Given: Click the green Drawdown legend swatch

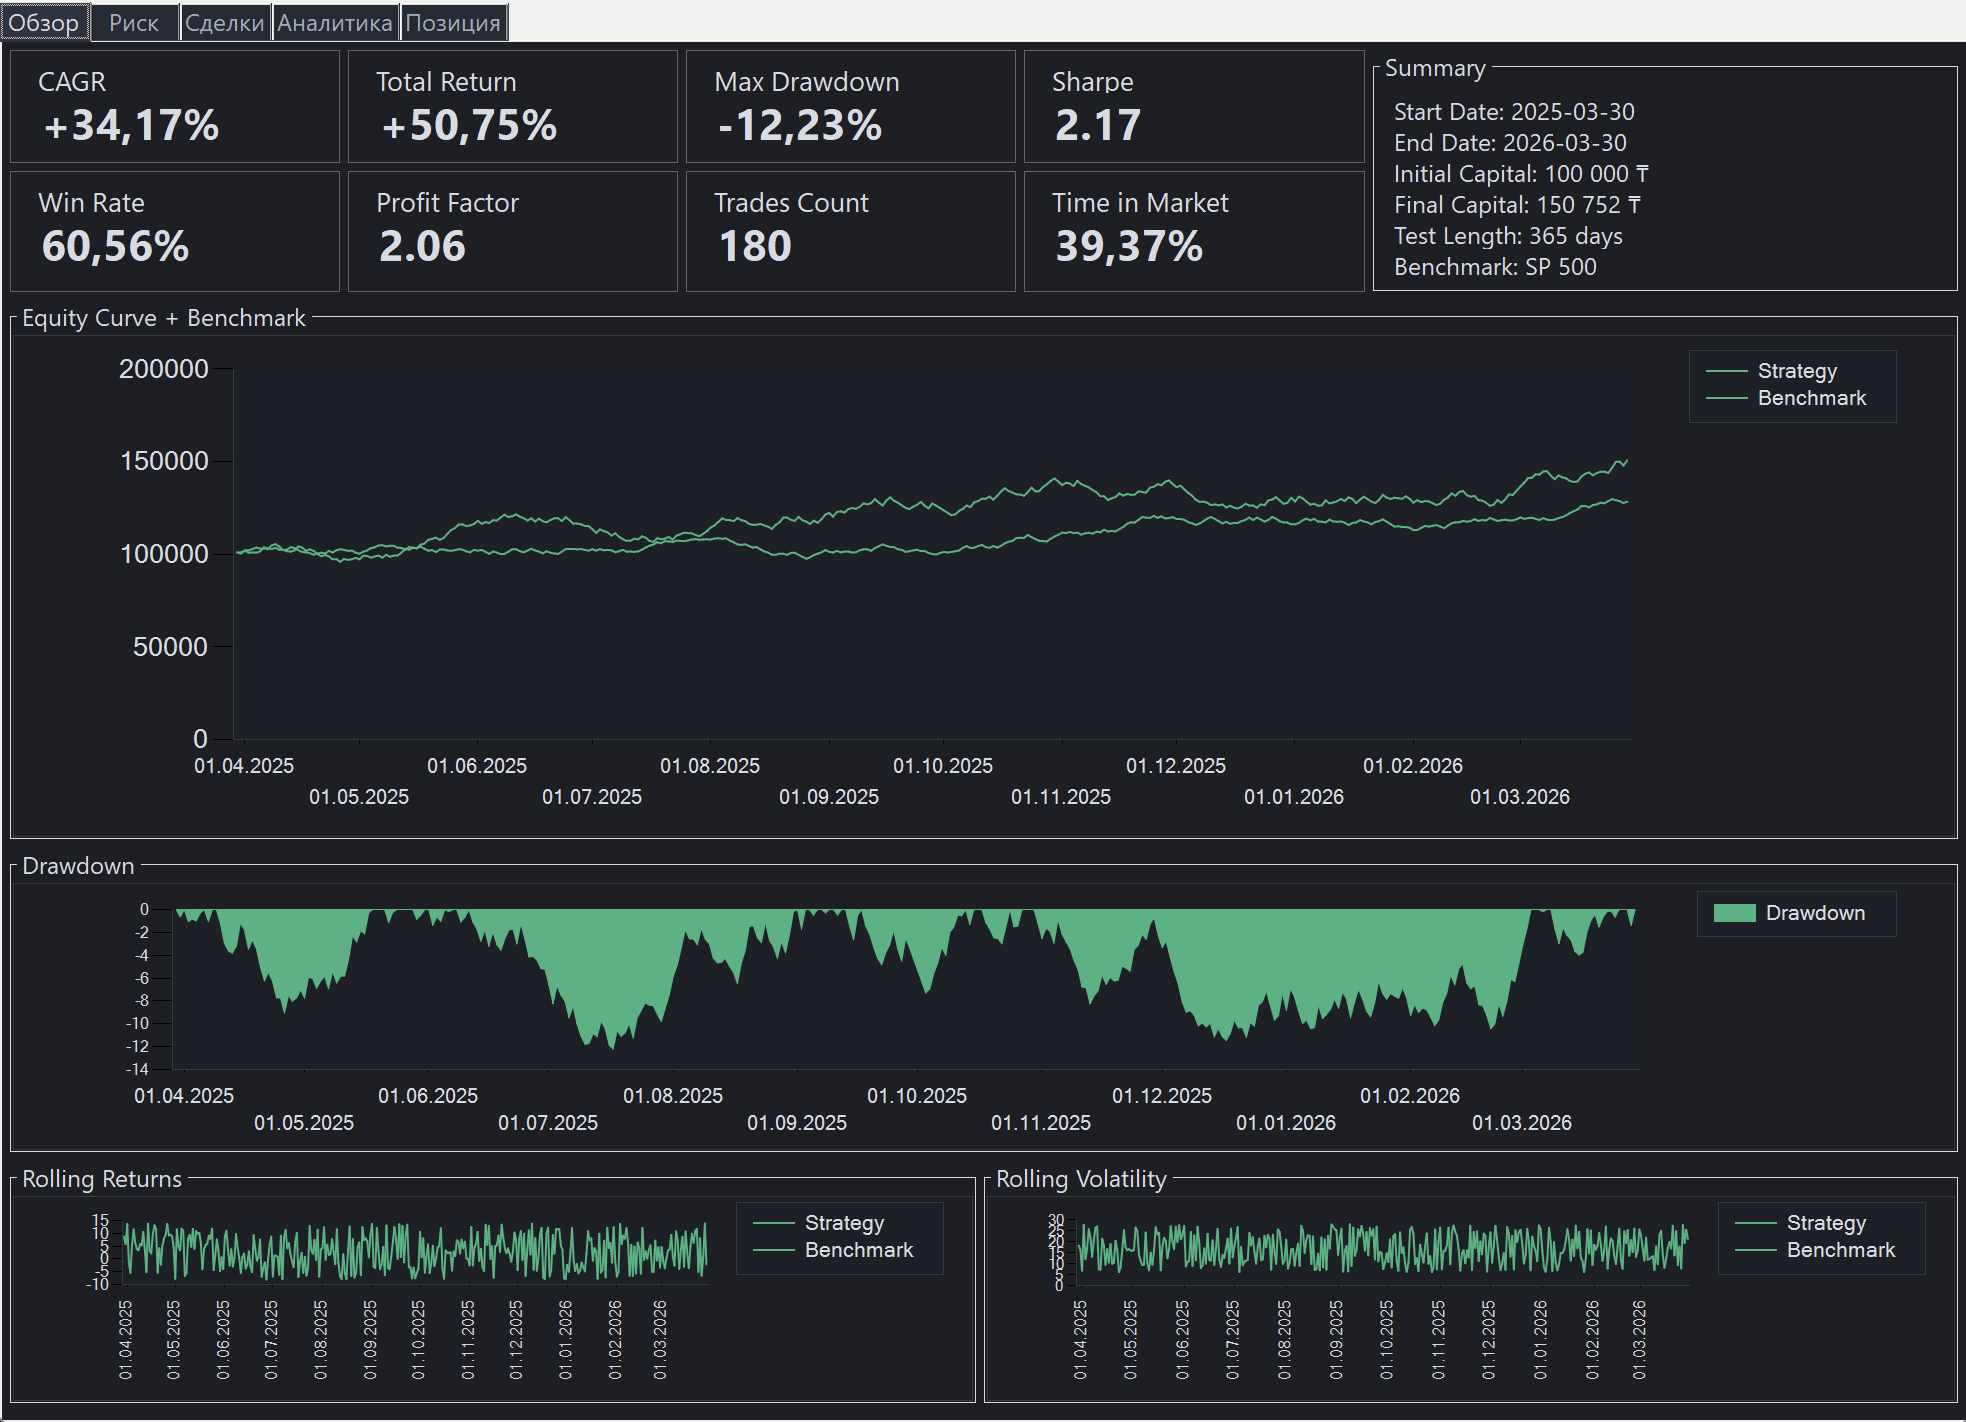Looking at the screenshot, I should [x=1734, y=913].
